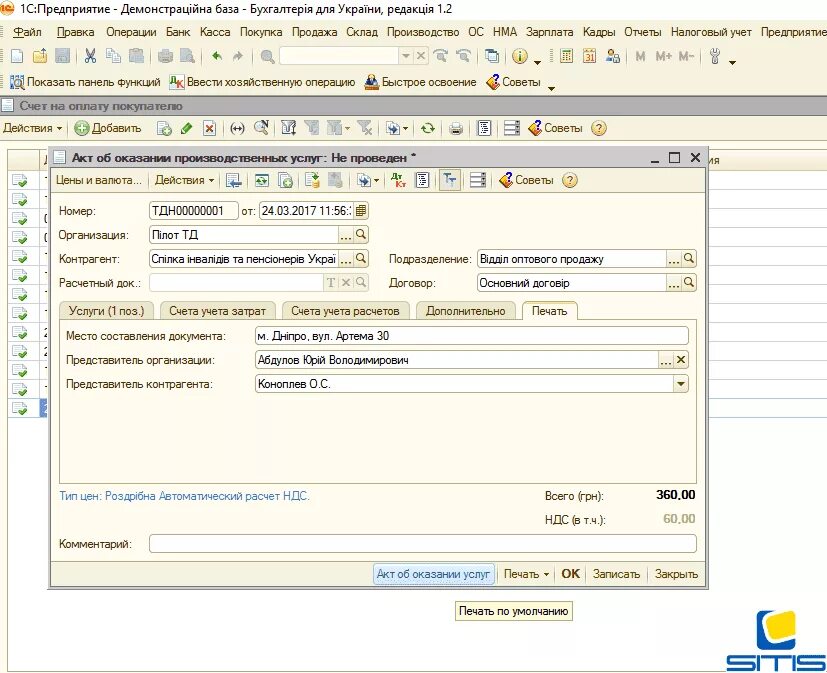Click the user list icon next to calendar
827x673 pixels.
pos(613,56)
